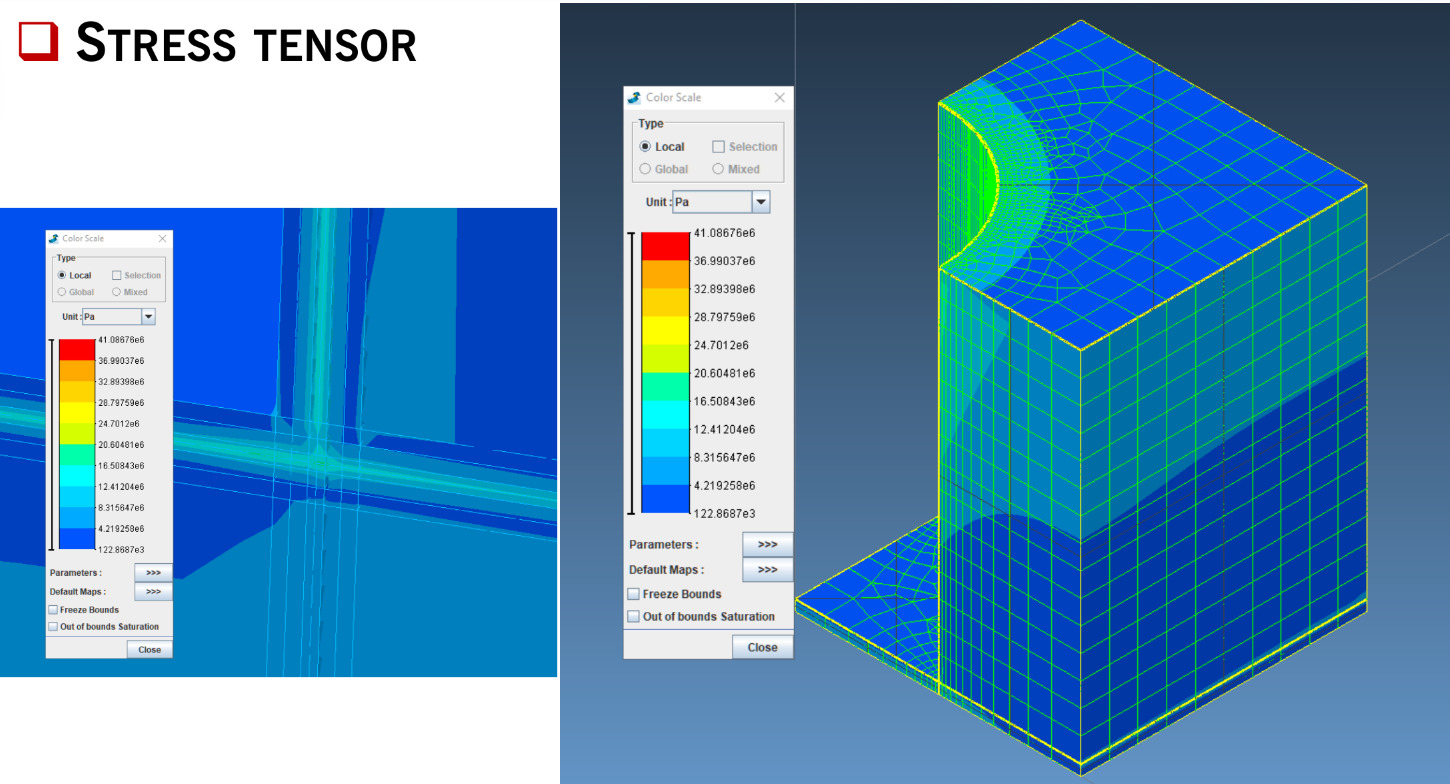The width and height of the screenshot is (1450, 784).
Task: Click the Color Scale icon in the larger dialog title
Action: point(634,97)
